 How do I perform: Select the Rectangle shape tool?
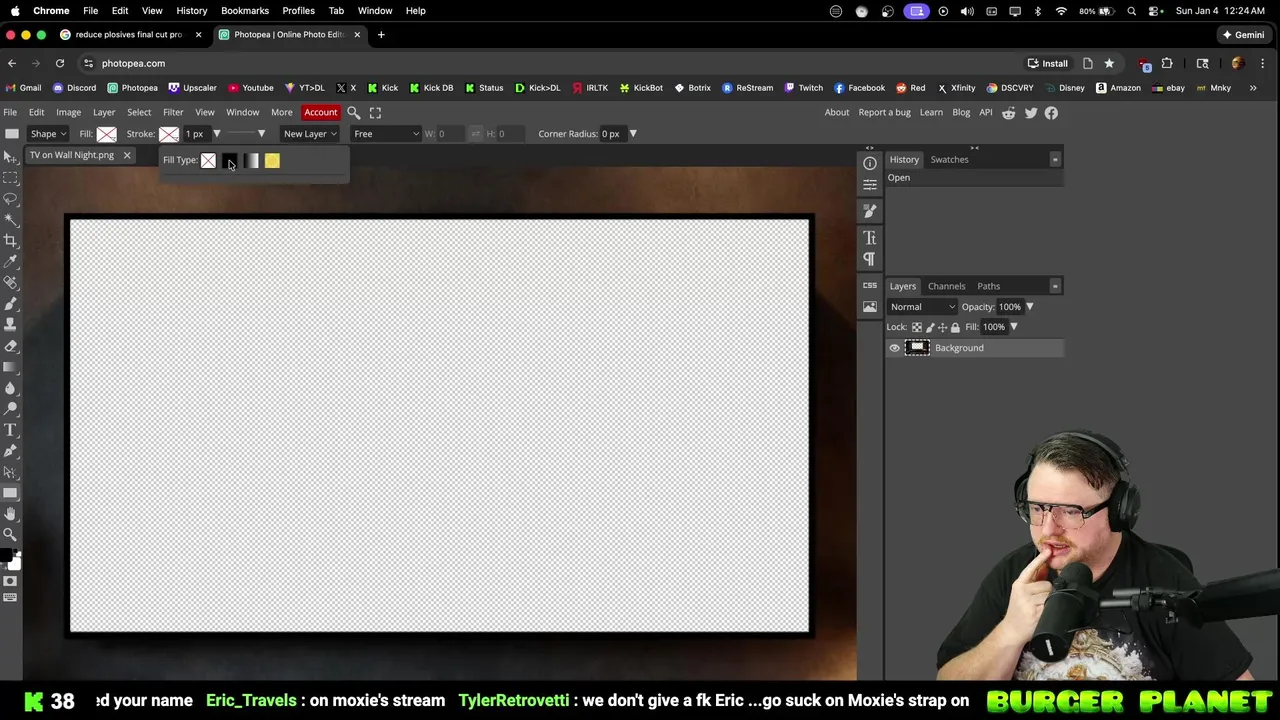pyautogui.click(x=10, y=493)
